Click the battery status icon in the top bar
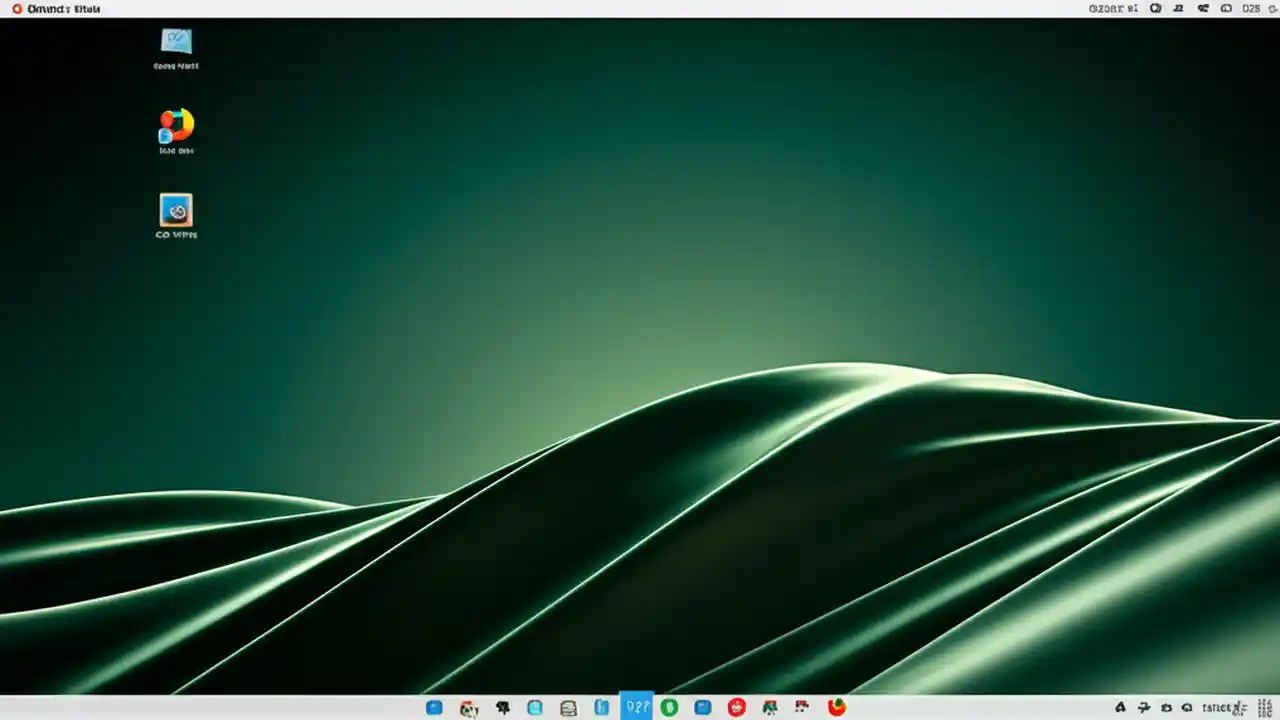 (1226, 8)
